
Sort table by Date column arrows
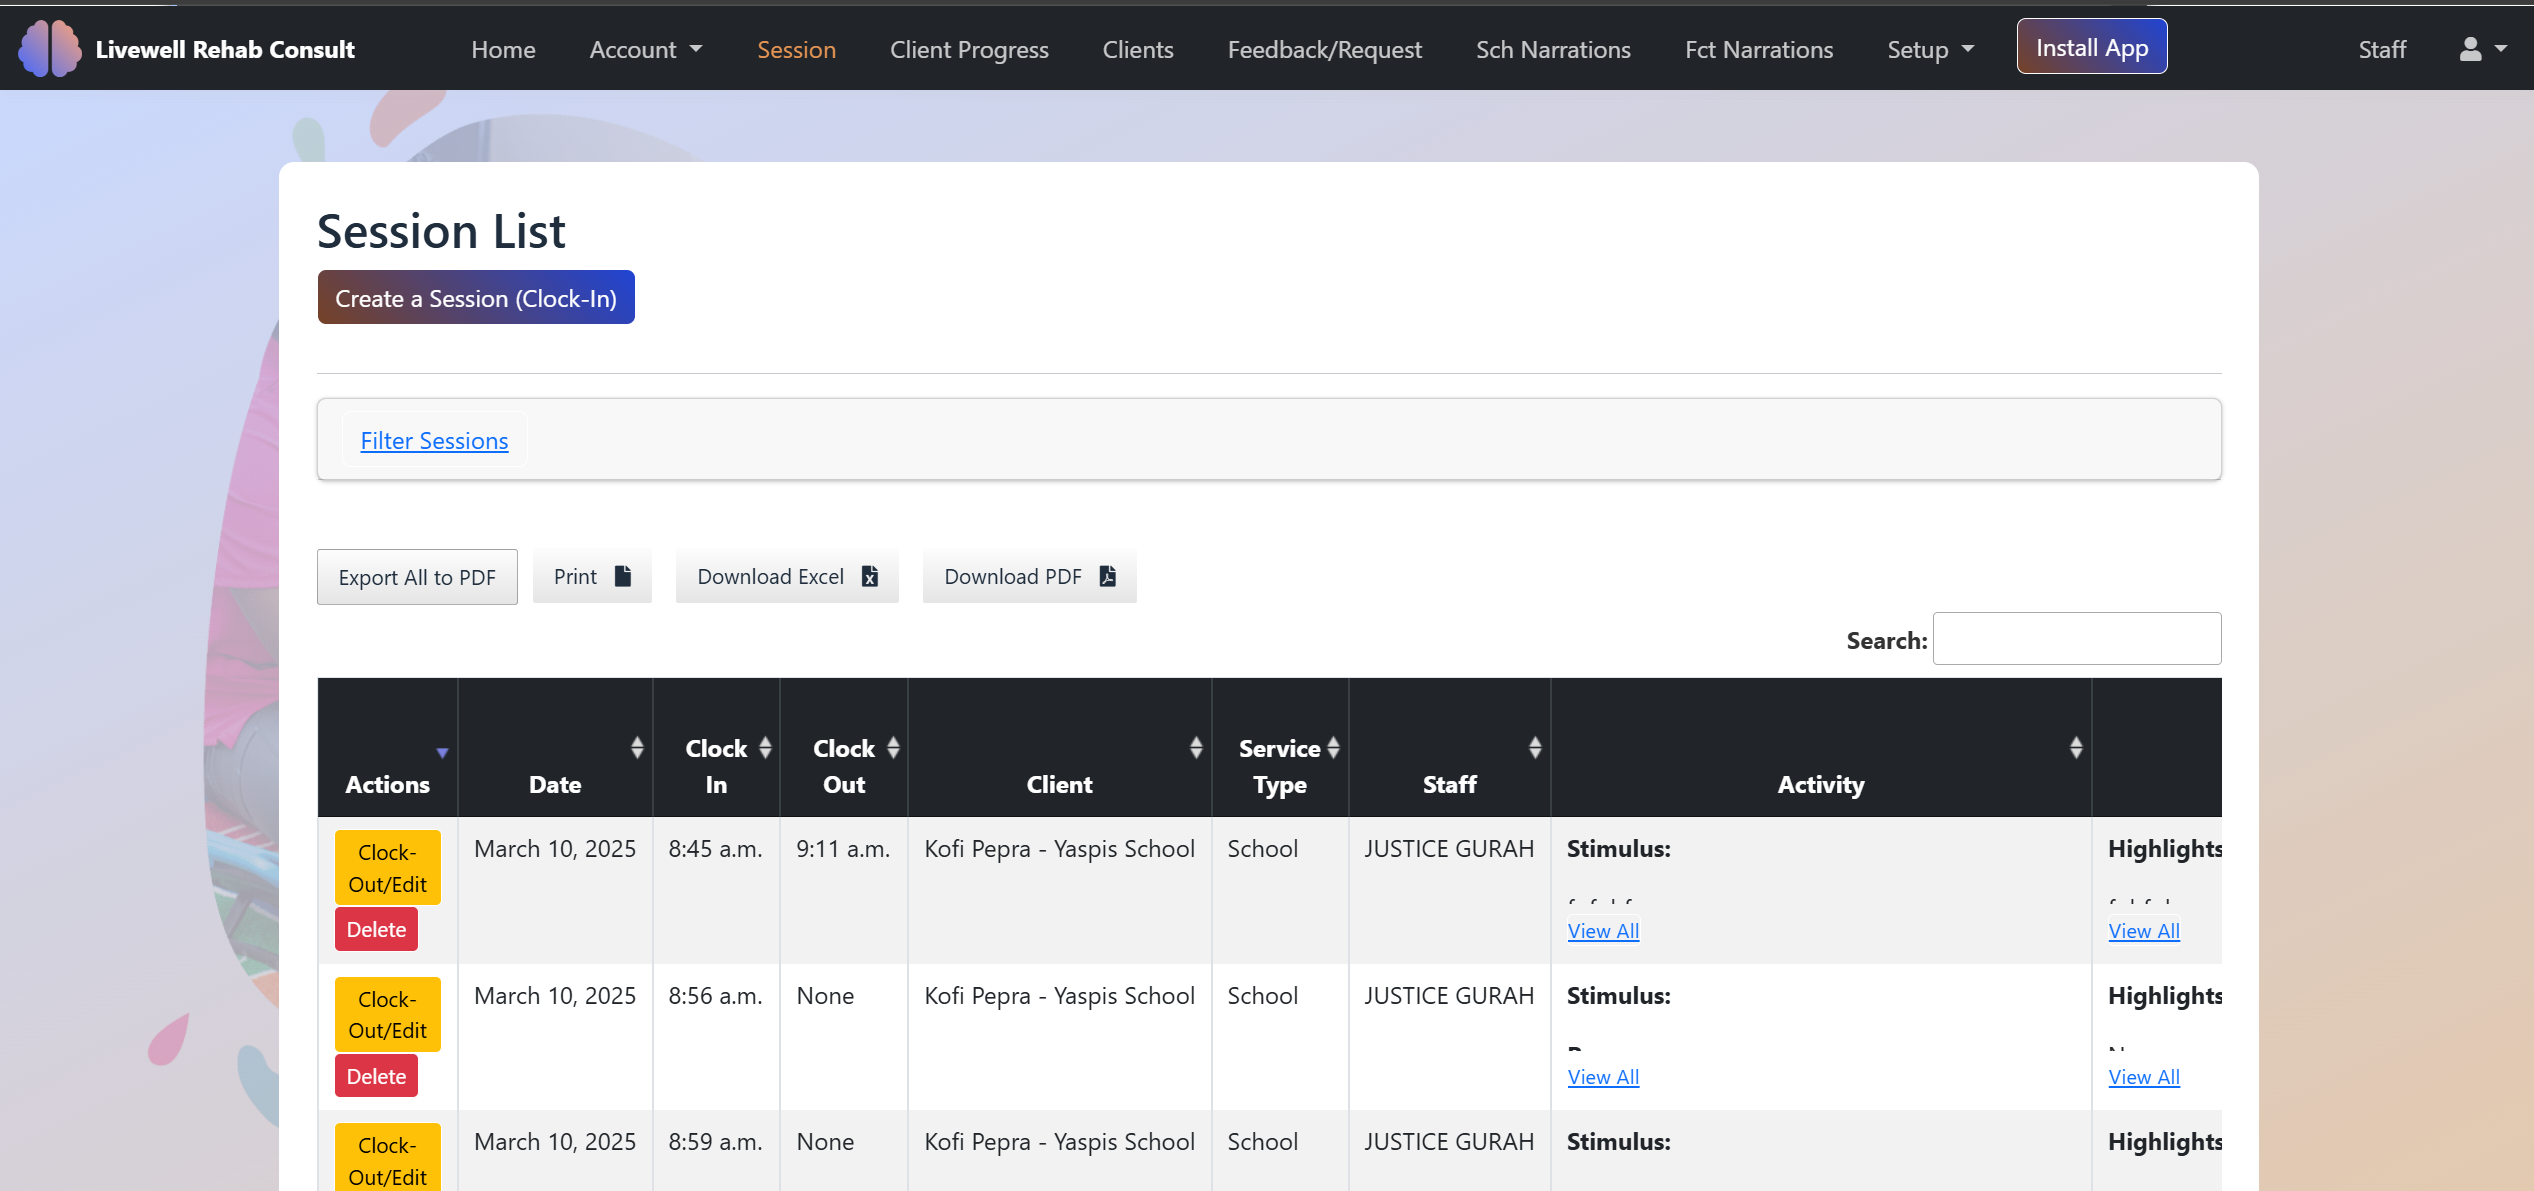click(637, 747)
